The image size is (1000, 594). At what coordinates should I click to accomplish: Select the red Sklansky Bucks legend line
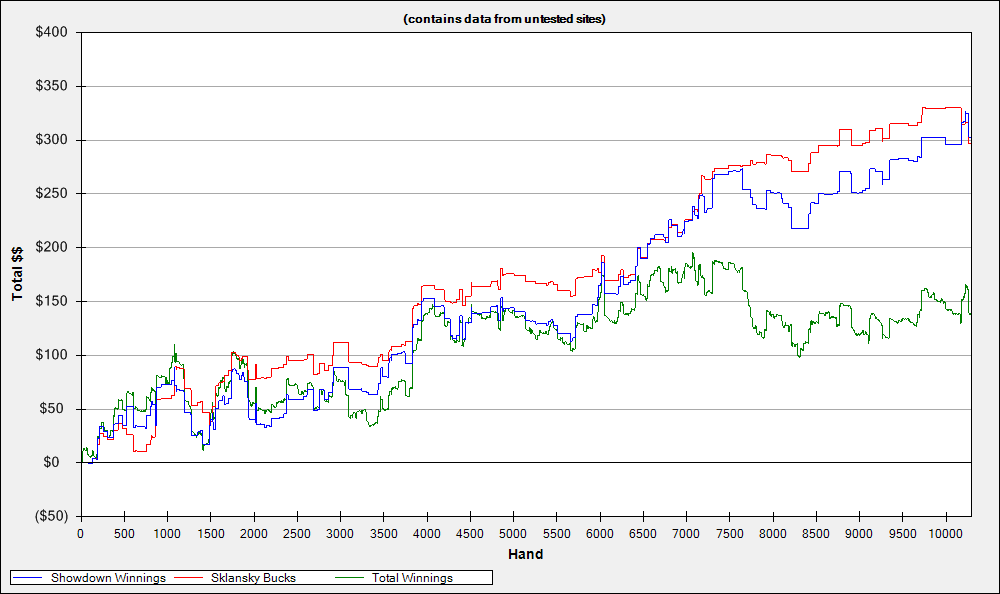(x=188, y=578)
